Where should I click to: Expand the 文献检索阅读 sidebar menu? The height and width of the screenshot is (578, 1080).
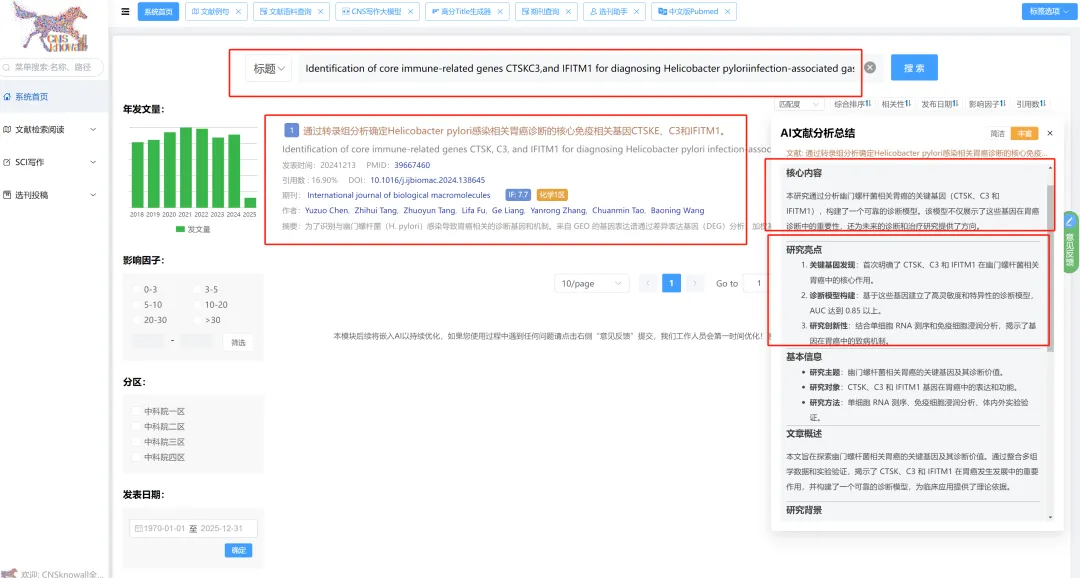click(x=50, y=130)
